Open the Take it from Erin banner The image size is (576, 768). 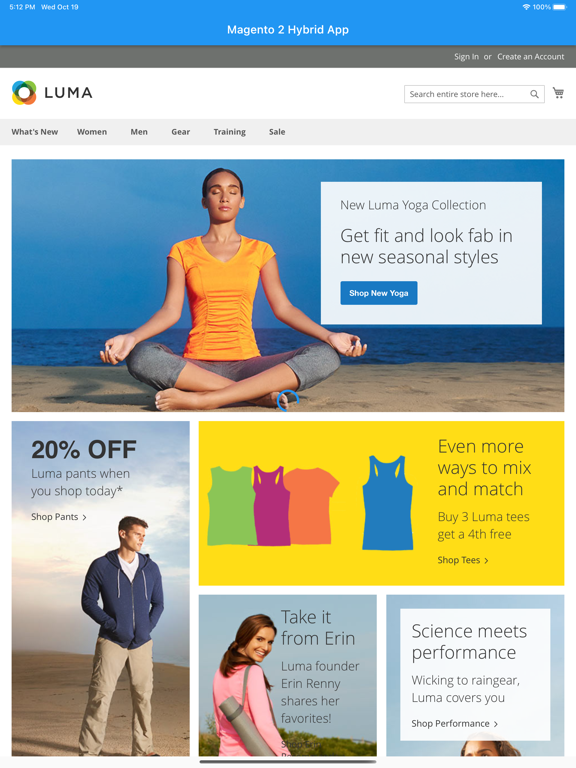pyautogui.click(x=288, y=675)
